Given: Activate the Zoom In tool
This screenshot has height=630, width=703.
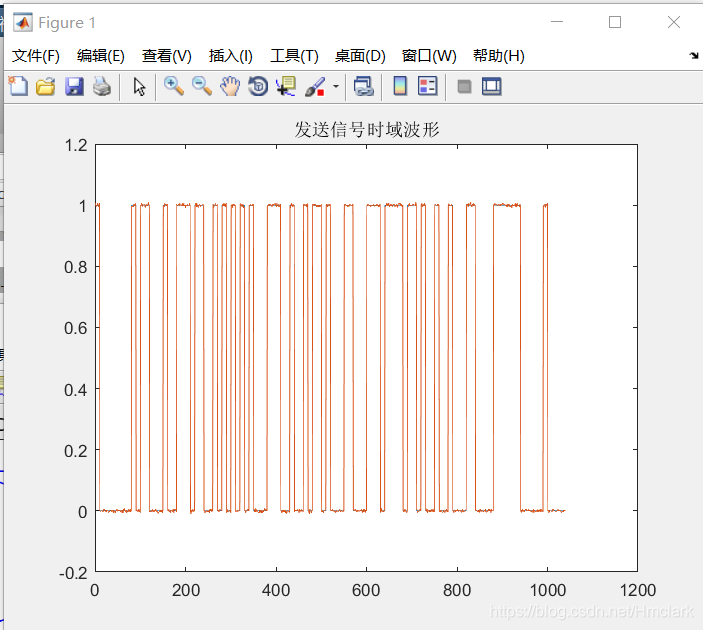Looking at the screenshot, I should (x=174, y=86).
